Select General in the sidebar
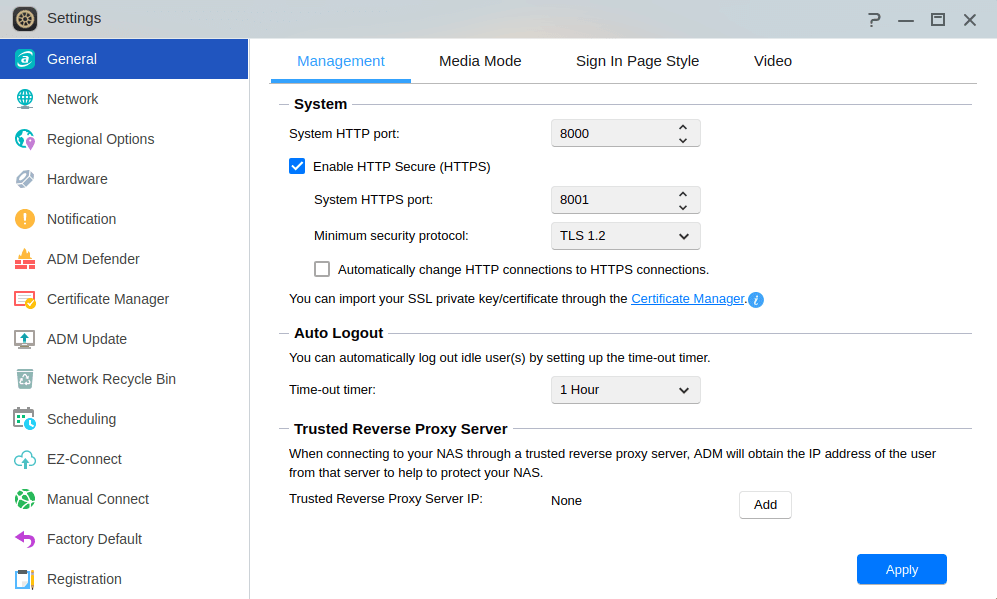The image size is (997, 599). (x=124, y=59)
